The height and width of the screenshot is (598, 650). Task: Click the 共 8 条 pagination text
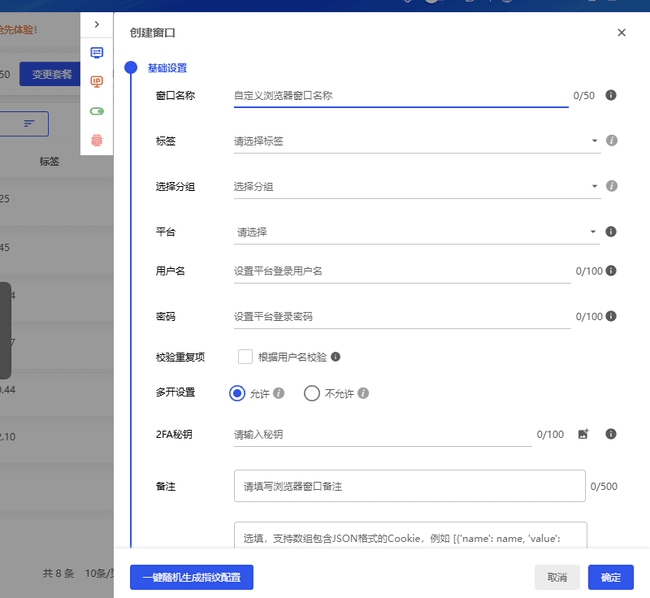(x=58, y=574)
